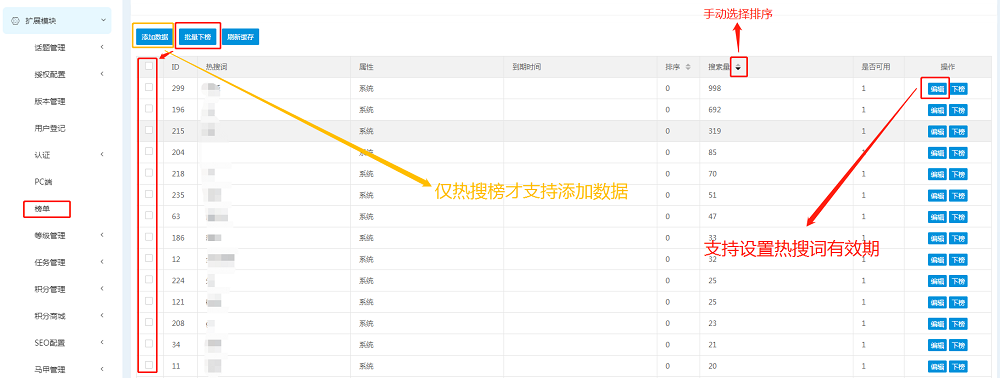This screenshot has height=378, width=1000.
Task: Click the 是否可用 column header
Action: tap(876, 67)
